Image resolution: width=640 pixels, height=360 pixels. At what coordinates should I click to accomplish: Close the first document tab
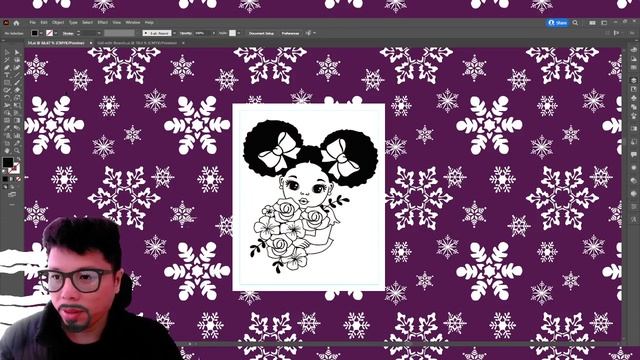click(91, 43)
